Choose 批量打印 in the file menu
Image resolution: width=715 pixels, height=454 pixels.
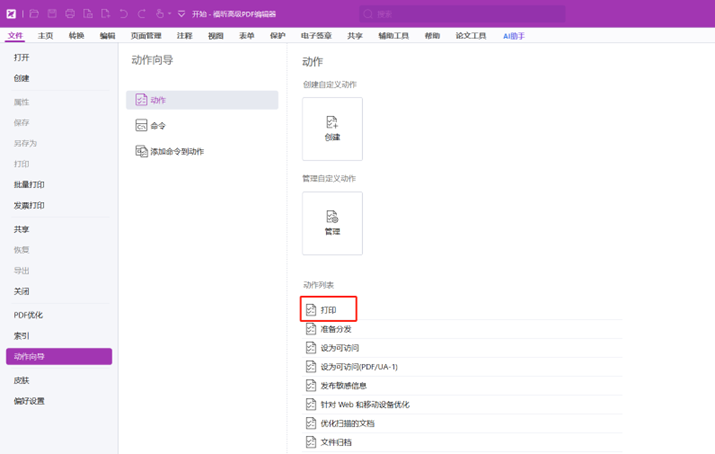pos(29,185)
